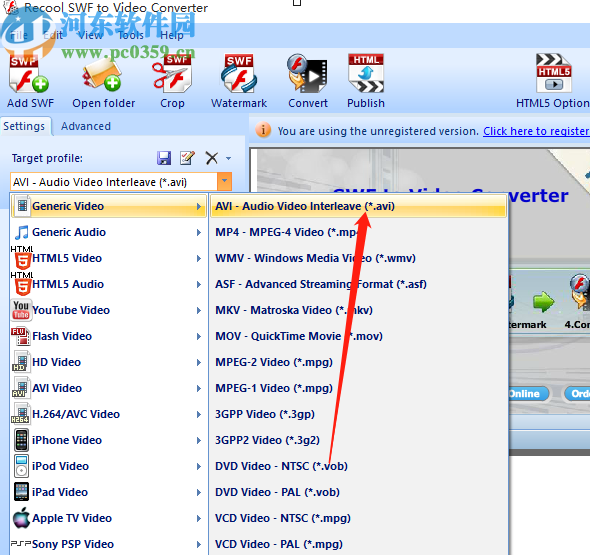
Task: Open the Tools menu
Action: point(131,35)
